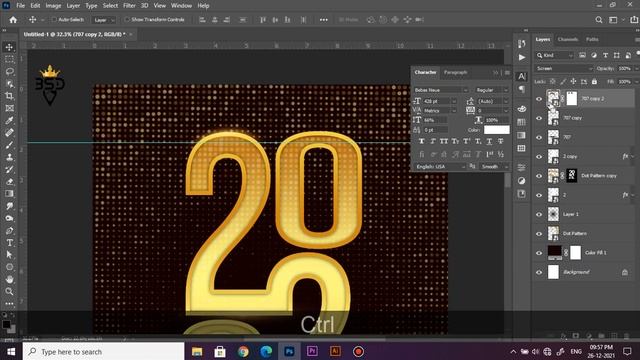Open the three-dots more options in options bar
This screenshot has width=640, height=360.
tap(324, 20)
